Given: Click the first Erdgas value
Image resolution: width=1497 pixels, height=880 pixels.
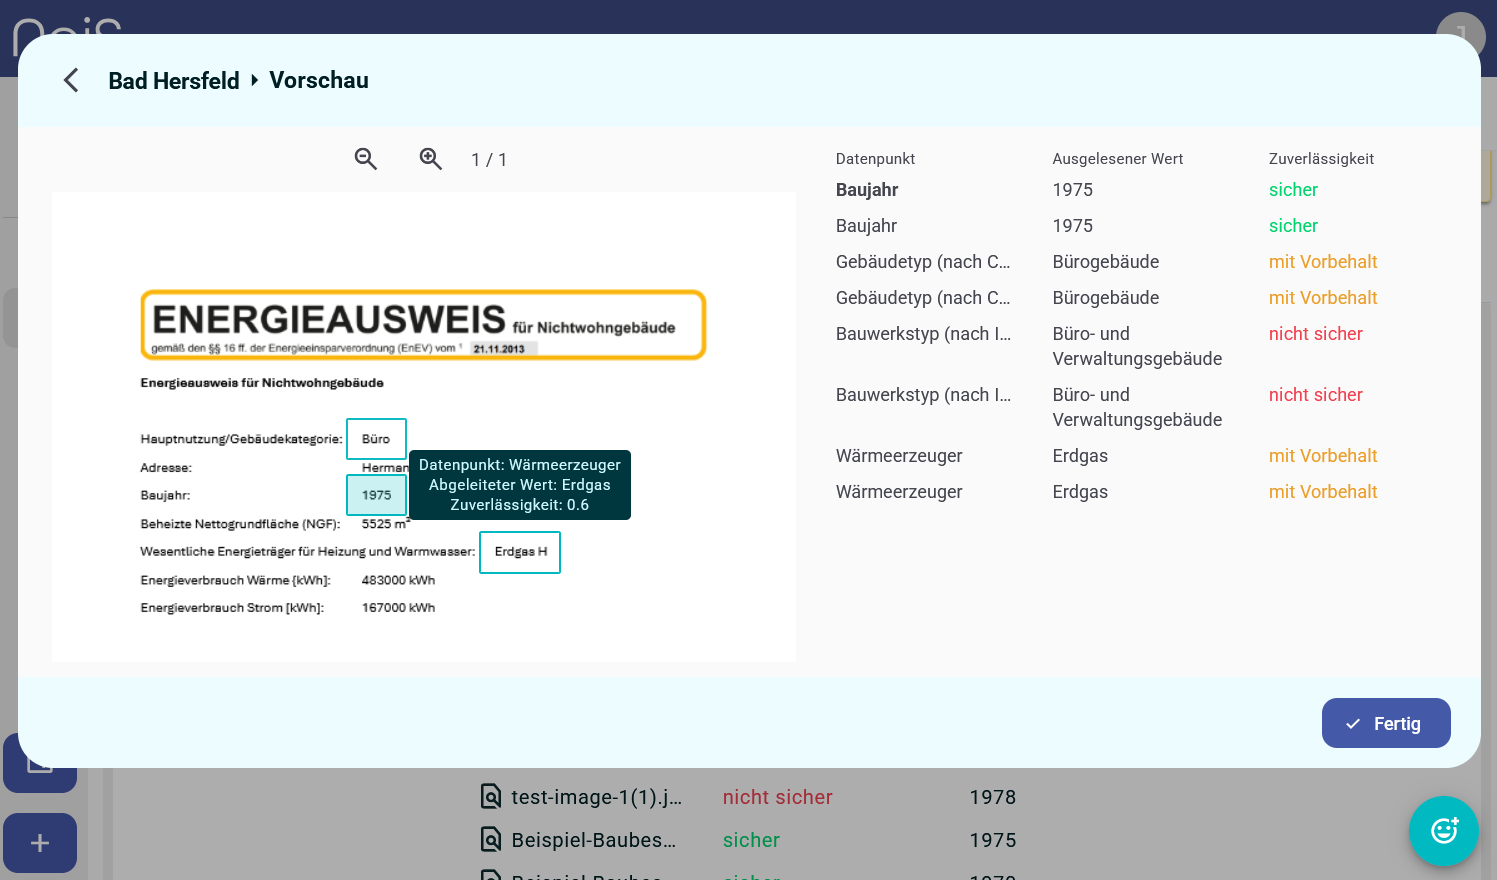Looking at the screenshot, I should pos(1080,456).
